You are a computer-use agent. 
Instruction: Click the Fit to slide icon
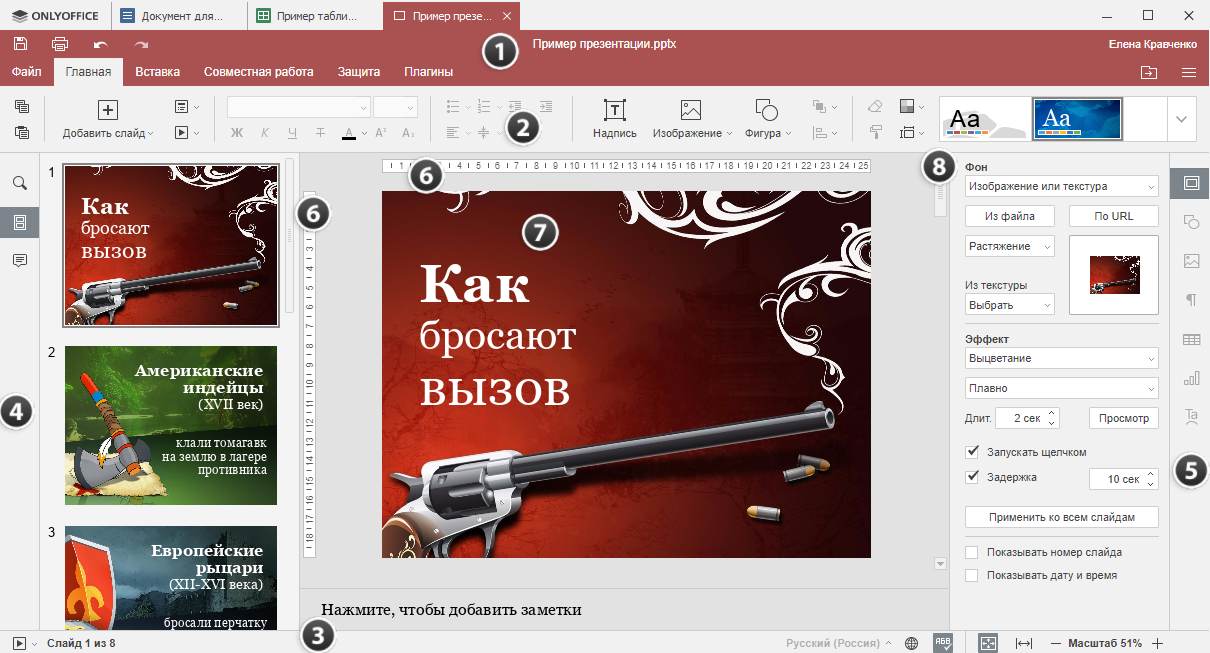pos(988,643)
